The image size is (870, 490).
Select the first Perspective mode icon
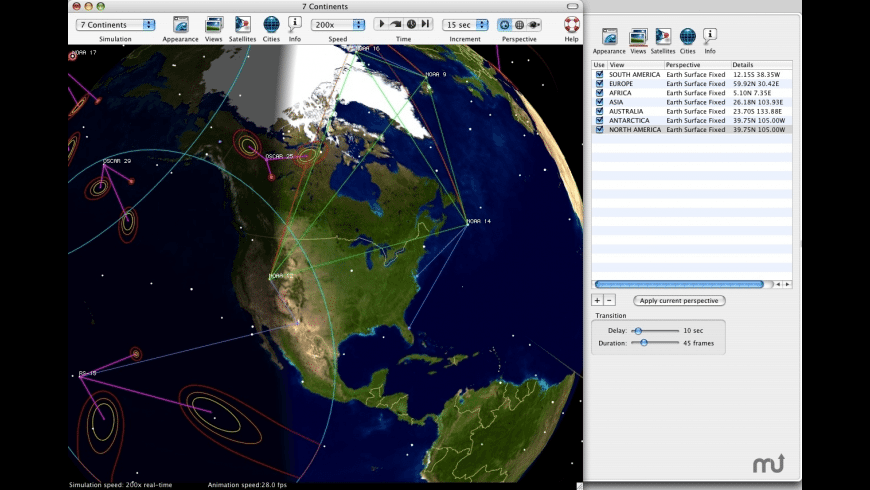[504, 24]
